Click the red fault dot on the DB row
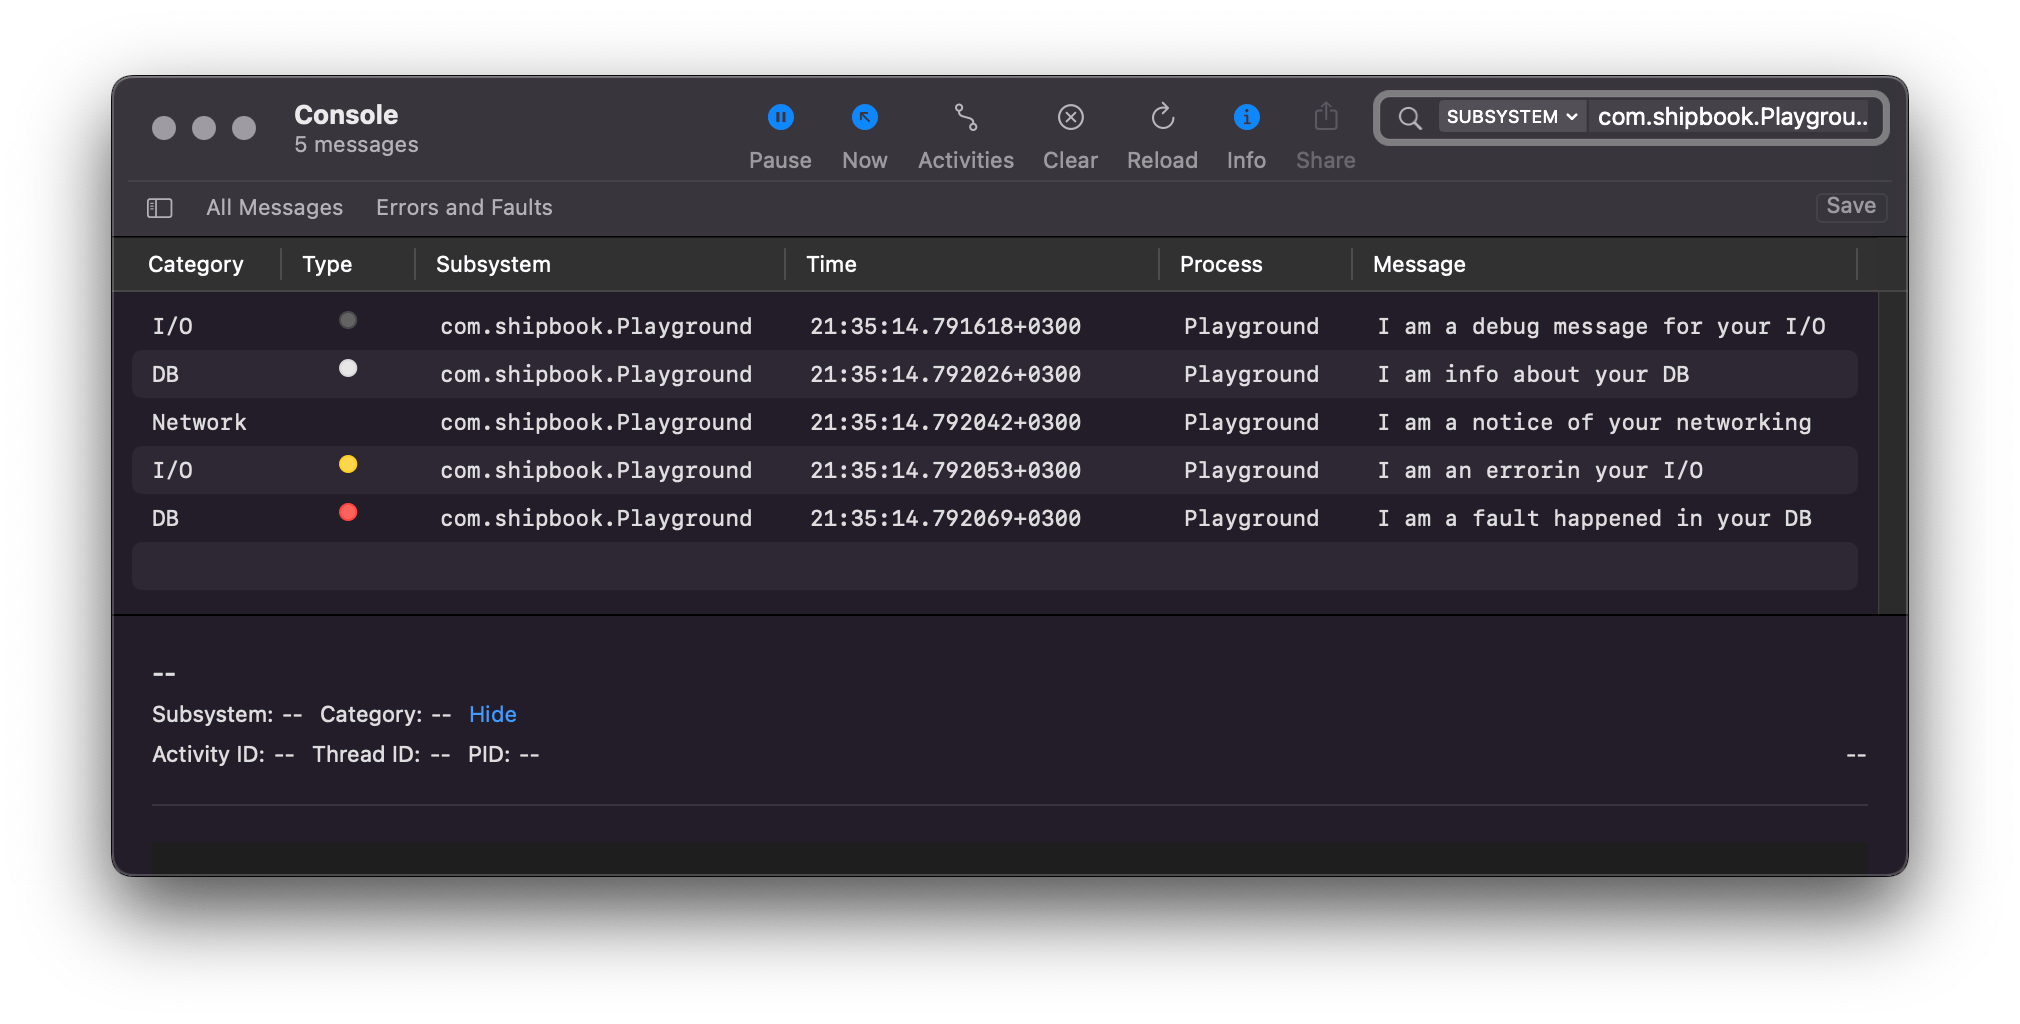This screenshot has width=2020, height=1024. click(x=348, y=512)
